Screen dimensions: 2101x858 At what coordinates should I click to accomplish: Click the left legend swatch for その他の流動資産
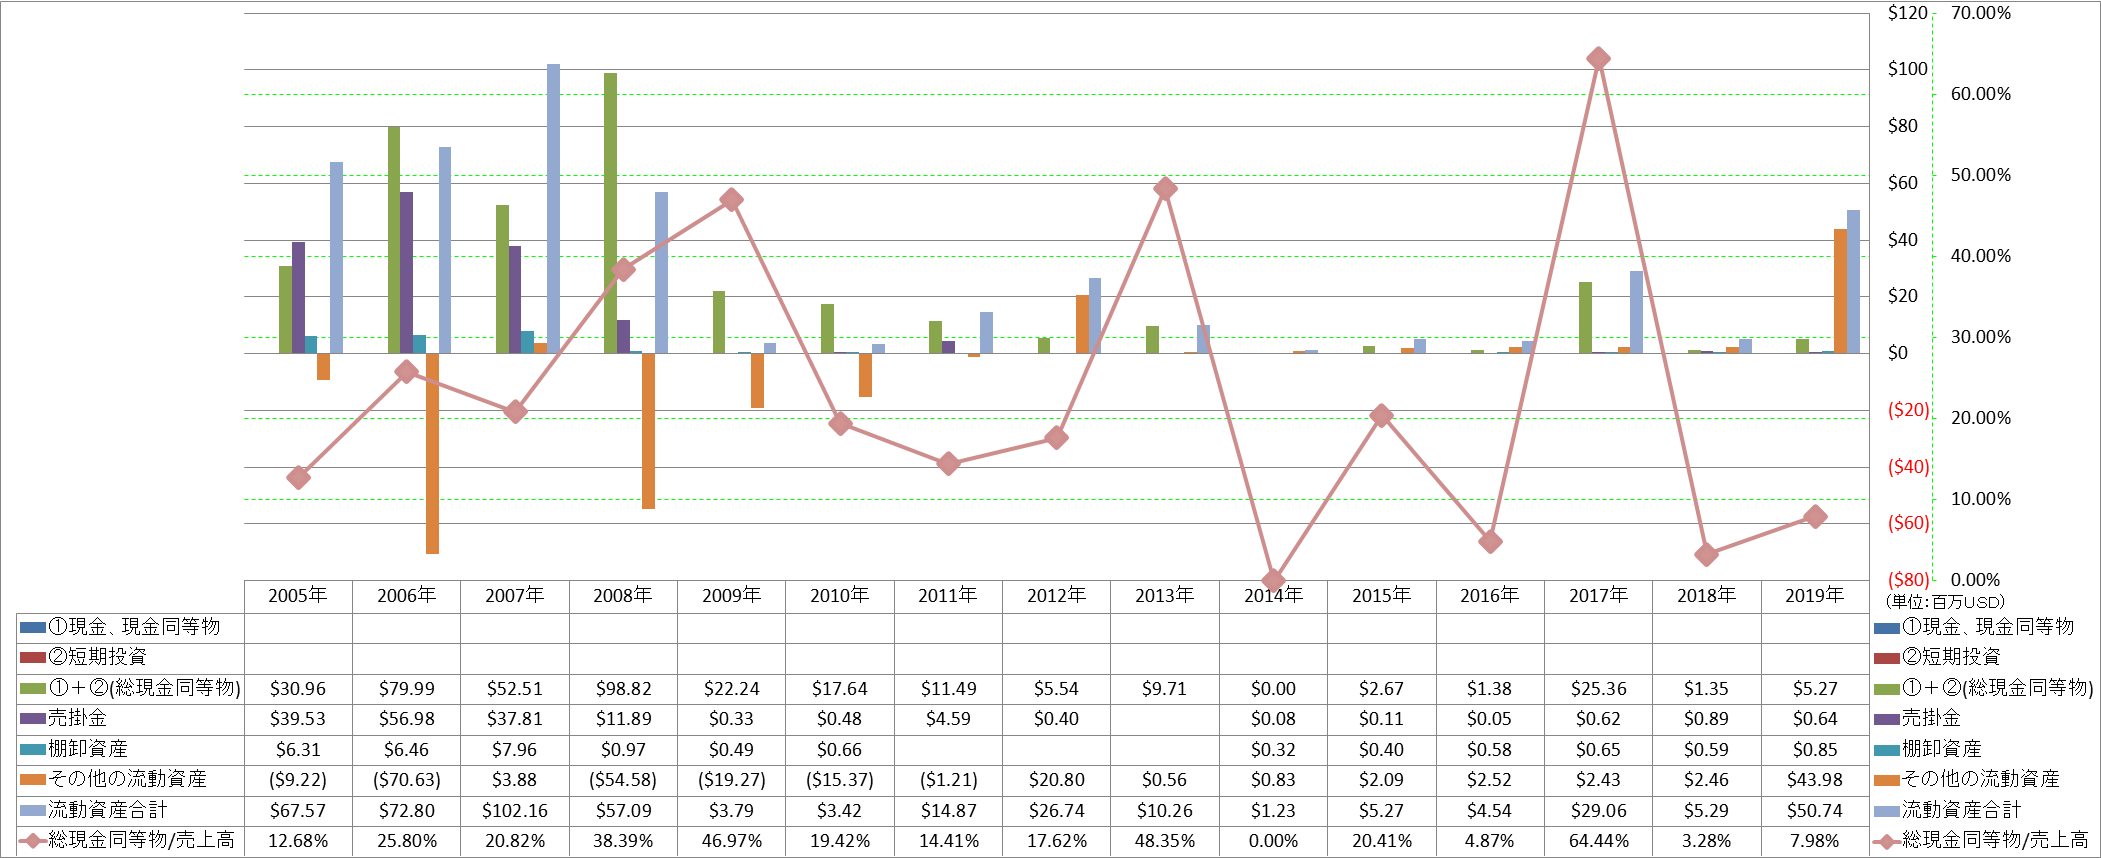click(33, 780)
